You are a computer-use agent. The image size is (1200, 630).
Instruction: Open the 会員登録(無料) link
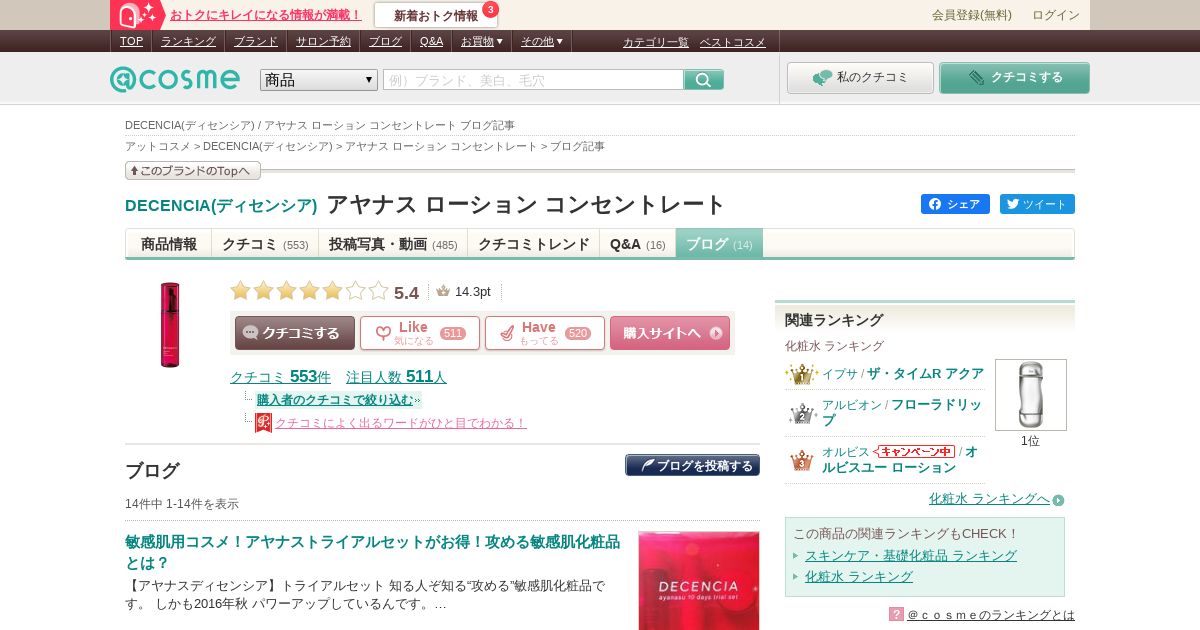pos(972,15)
